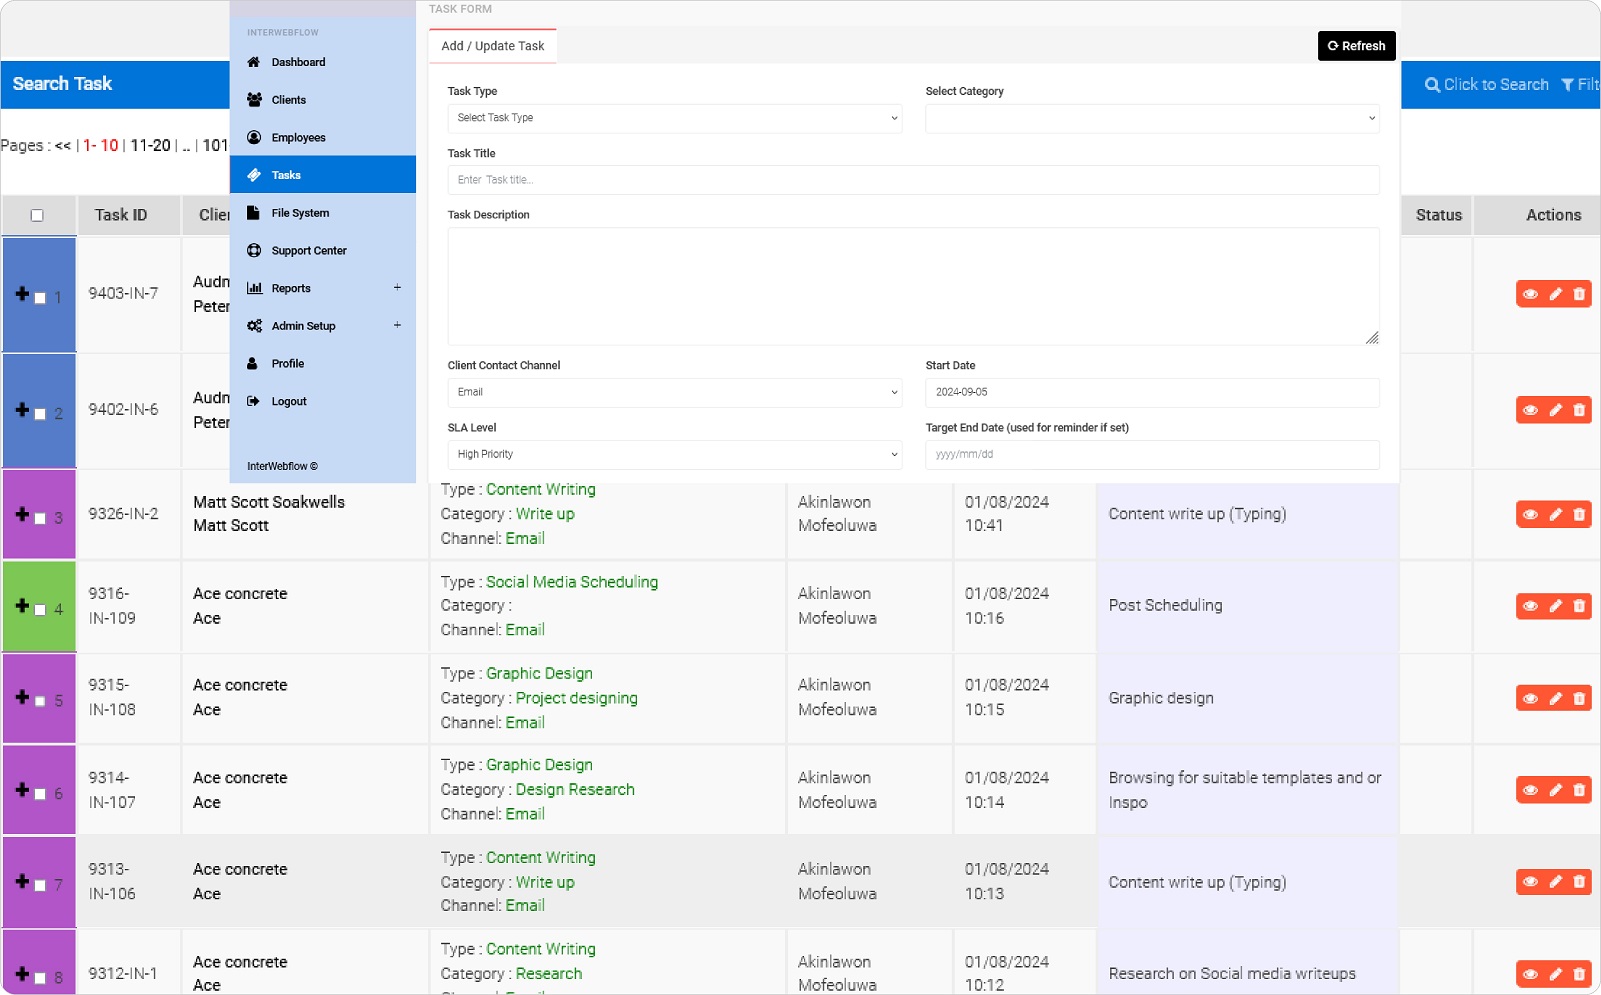
Task: Click the Refresh button
Action: [1356, 45]
